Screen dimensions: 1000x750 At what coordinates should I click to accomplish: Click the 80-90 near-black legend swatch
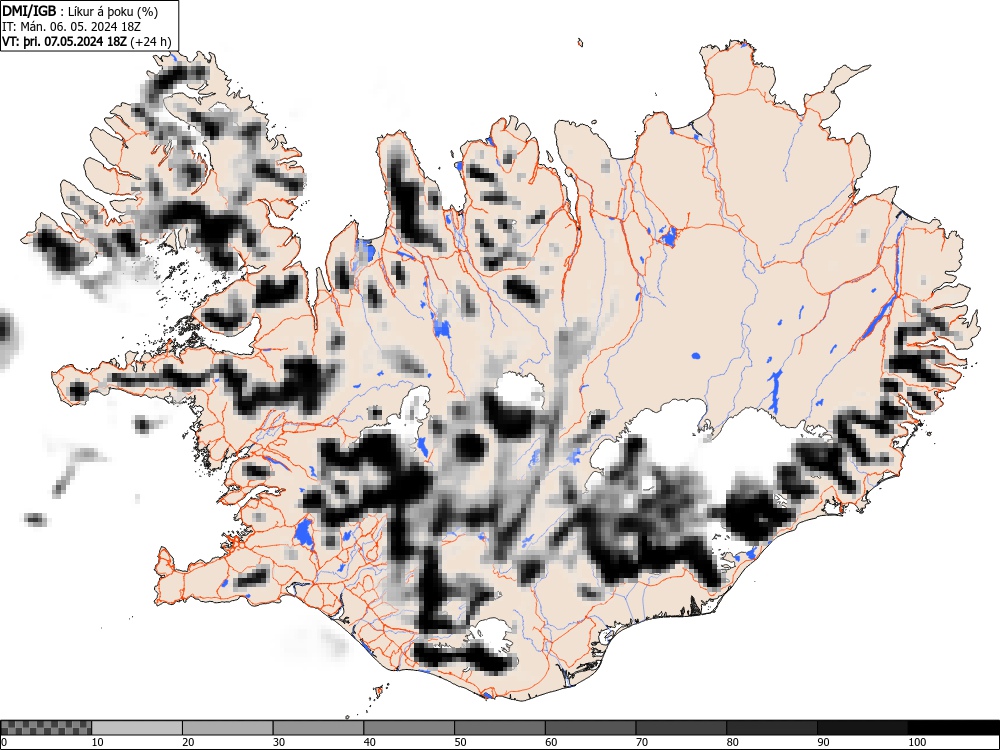click(772, 728)
